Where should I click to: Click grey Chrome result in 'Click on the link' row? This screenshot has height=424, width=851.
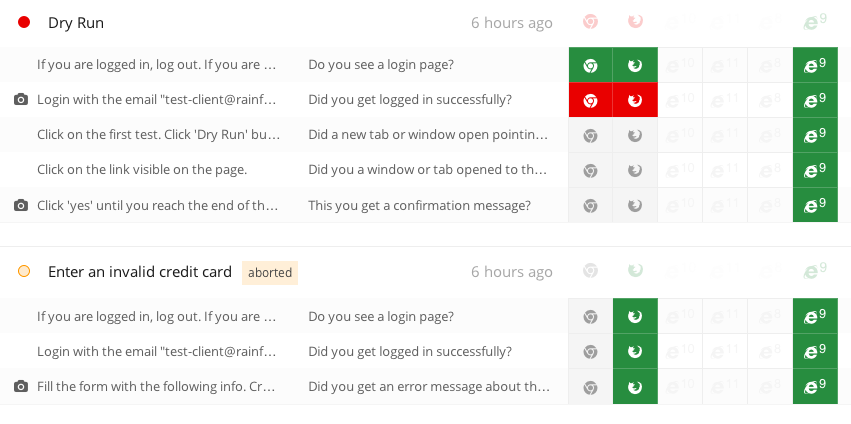click(x=590, y=170)
